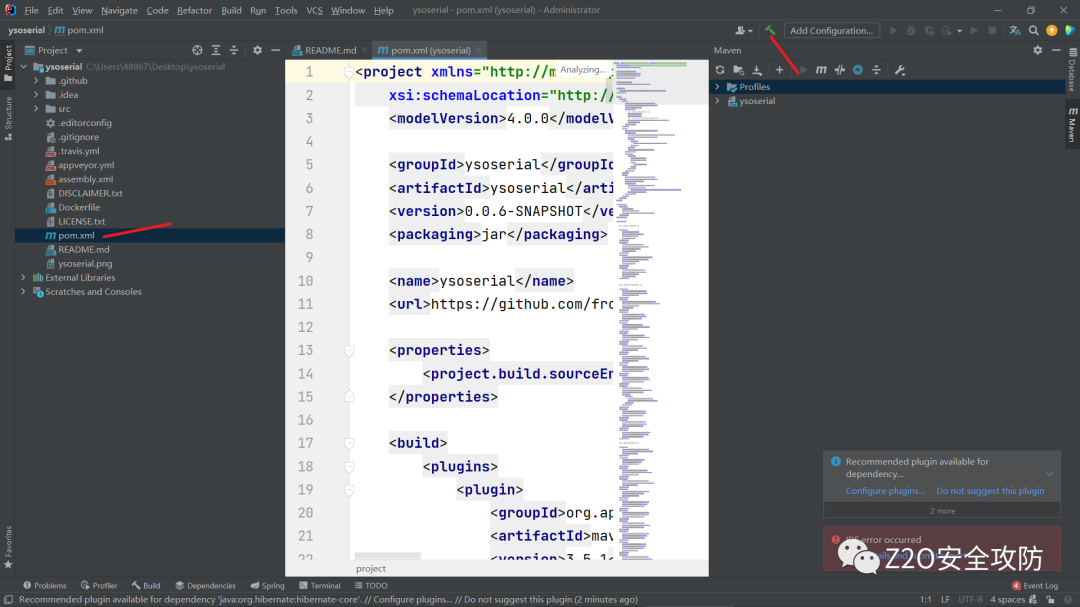Click Structure side tool tab
Viewport: 1080px width, 607px height.
point(8,119)
